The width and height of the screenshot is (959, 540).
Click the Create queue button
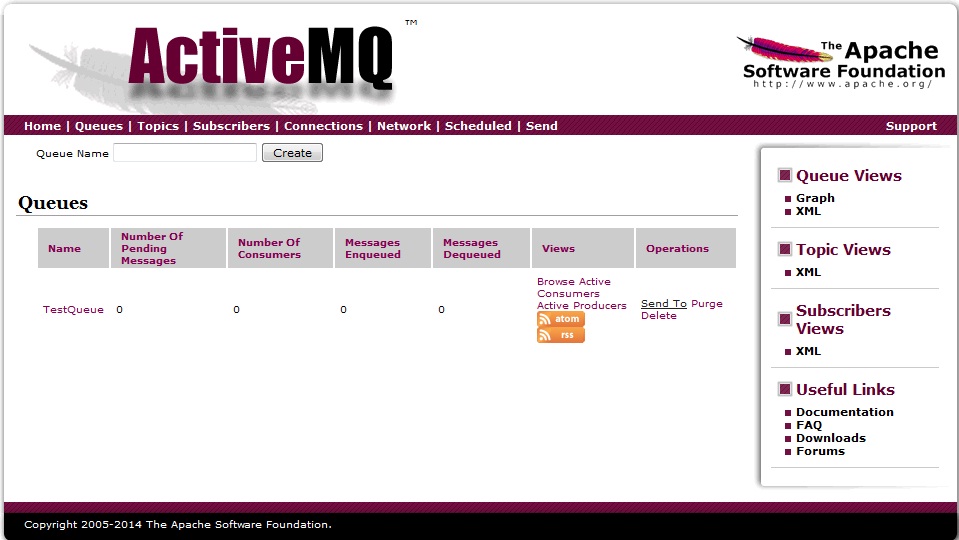(292, 153)
